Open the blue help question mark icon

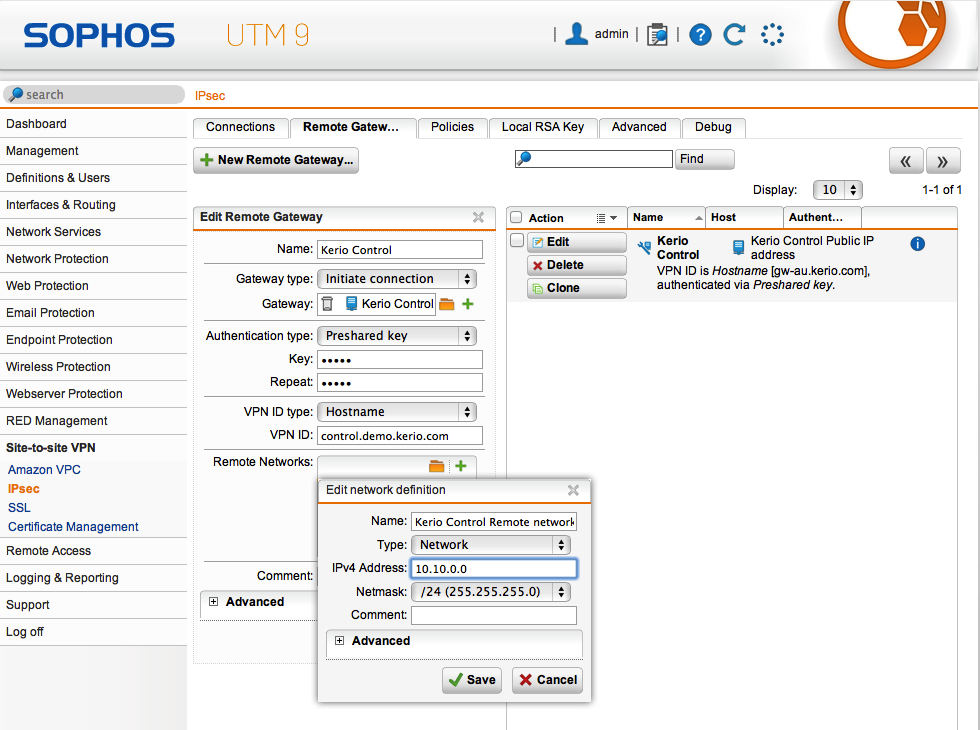700,34
